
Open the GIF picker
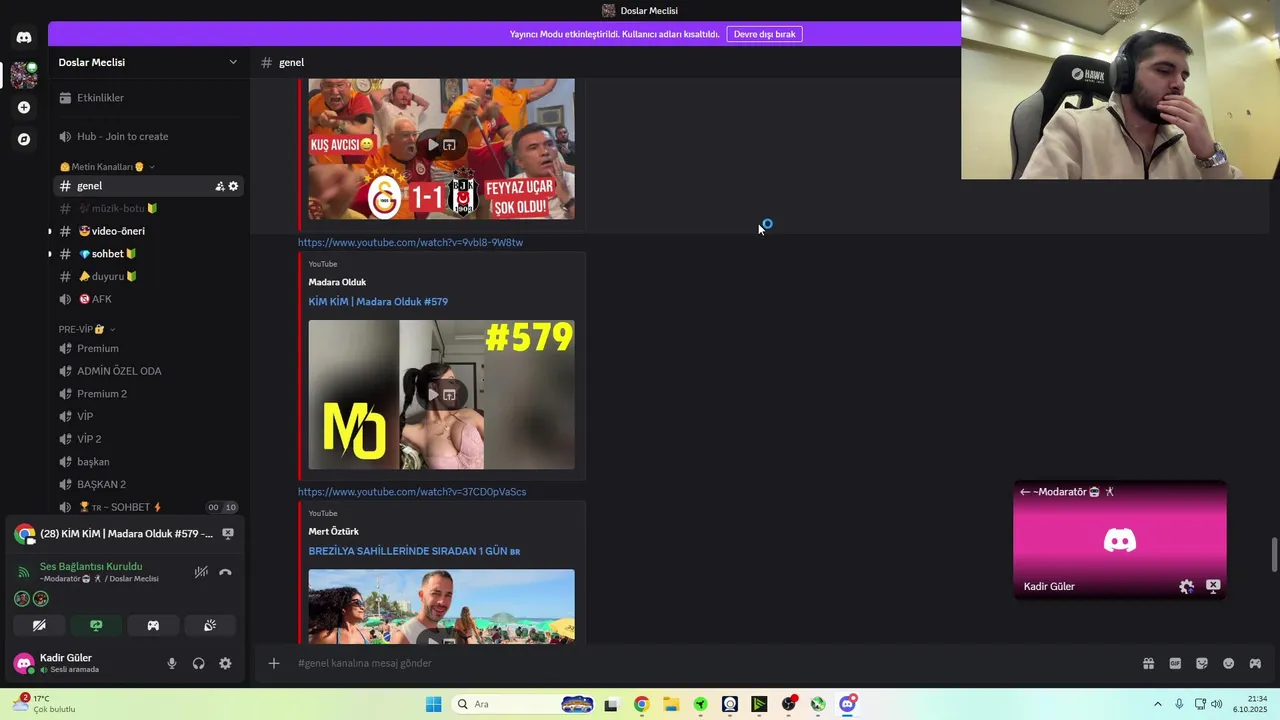tap(1175, 663)
